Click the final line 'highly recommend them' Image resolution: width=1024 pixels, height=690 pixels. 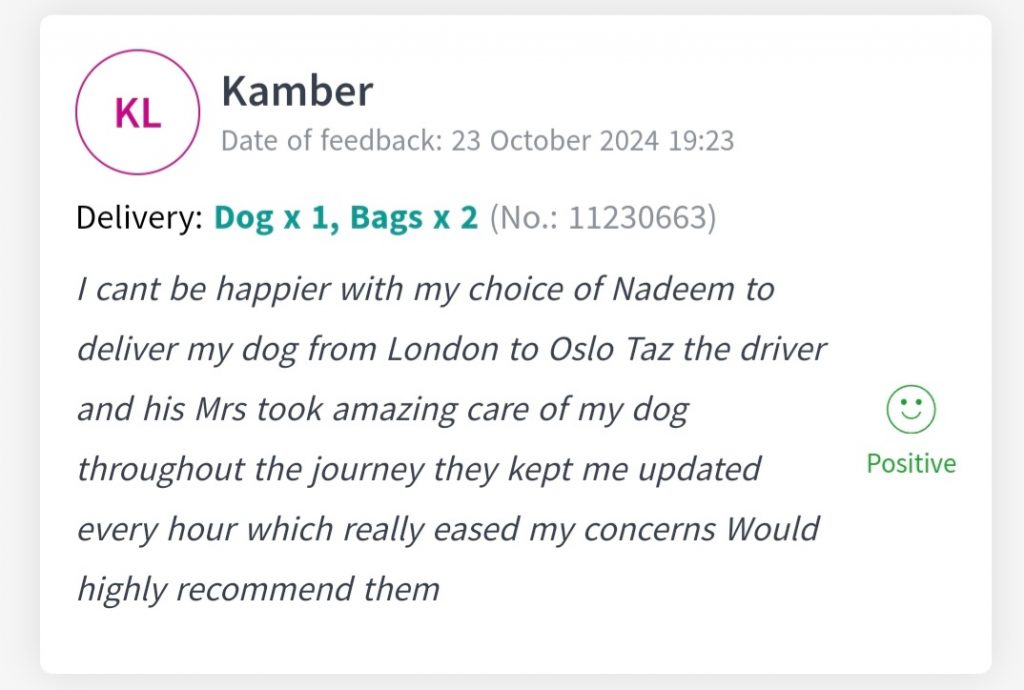click(258, 588)
